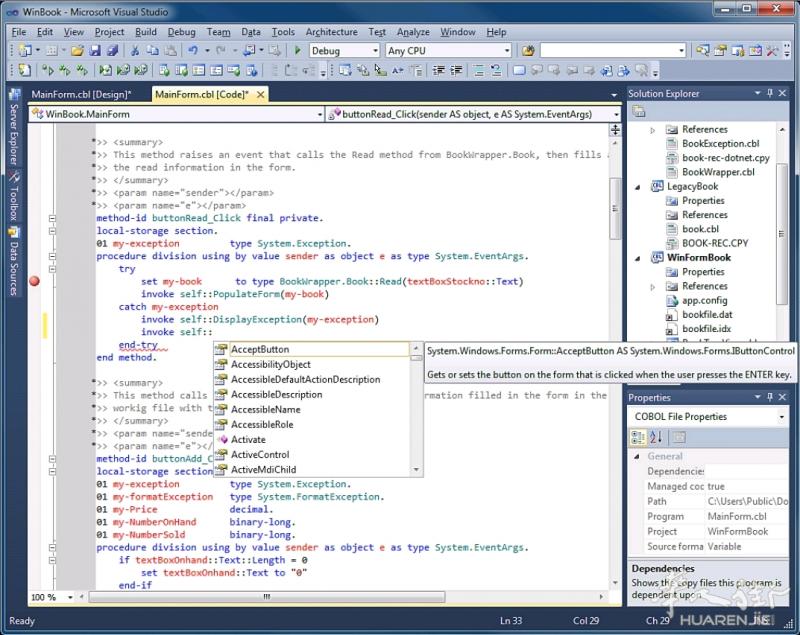Click the Decrease Indent icon
This screenshot has height=635, width=800.
438,70
